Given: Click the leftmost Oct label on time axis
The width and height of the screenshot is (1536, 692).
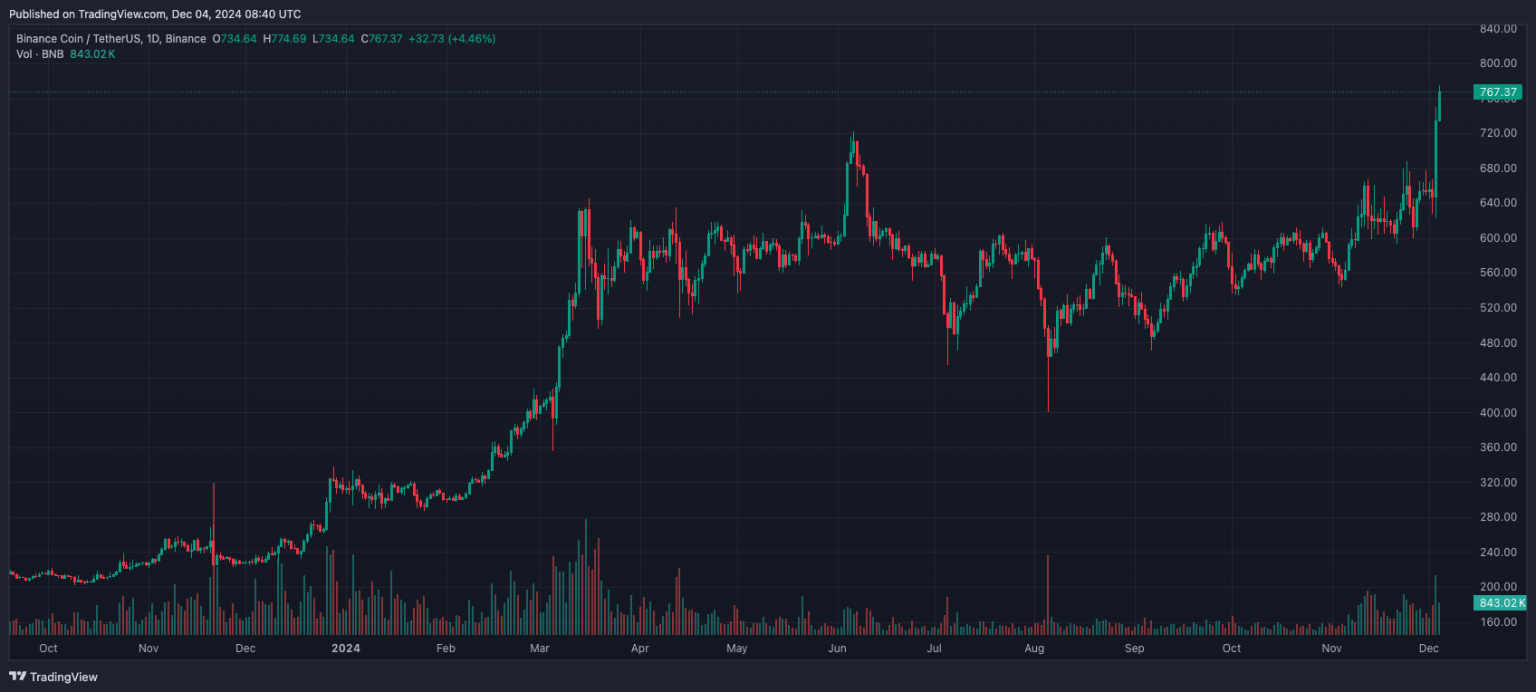Looking at the screenshot, I should coord(47,648).
